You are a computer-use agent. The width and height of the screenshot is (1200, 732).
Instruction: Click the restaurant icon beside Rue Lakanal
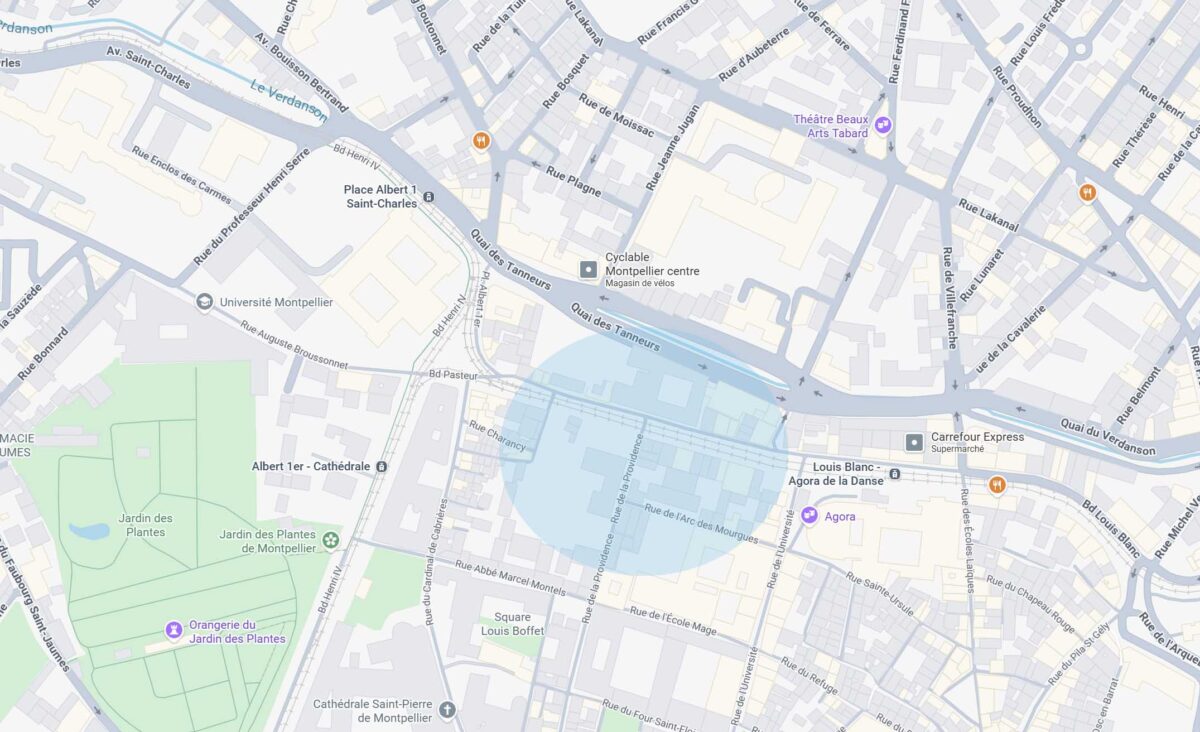[1087, 192]
